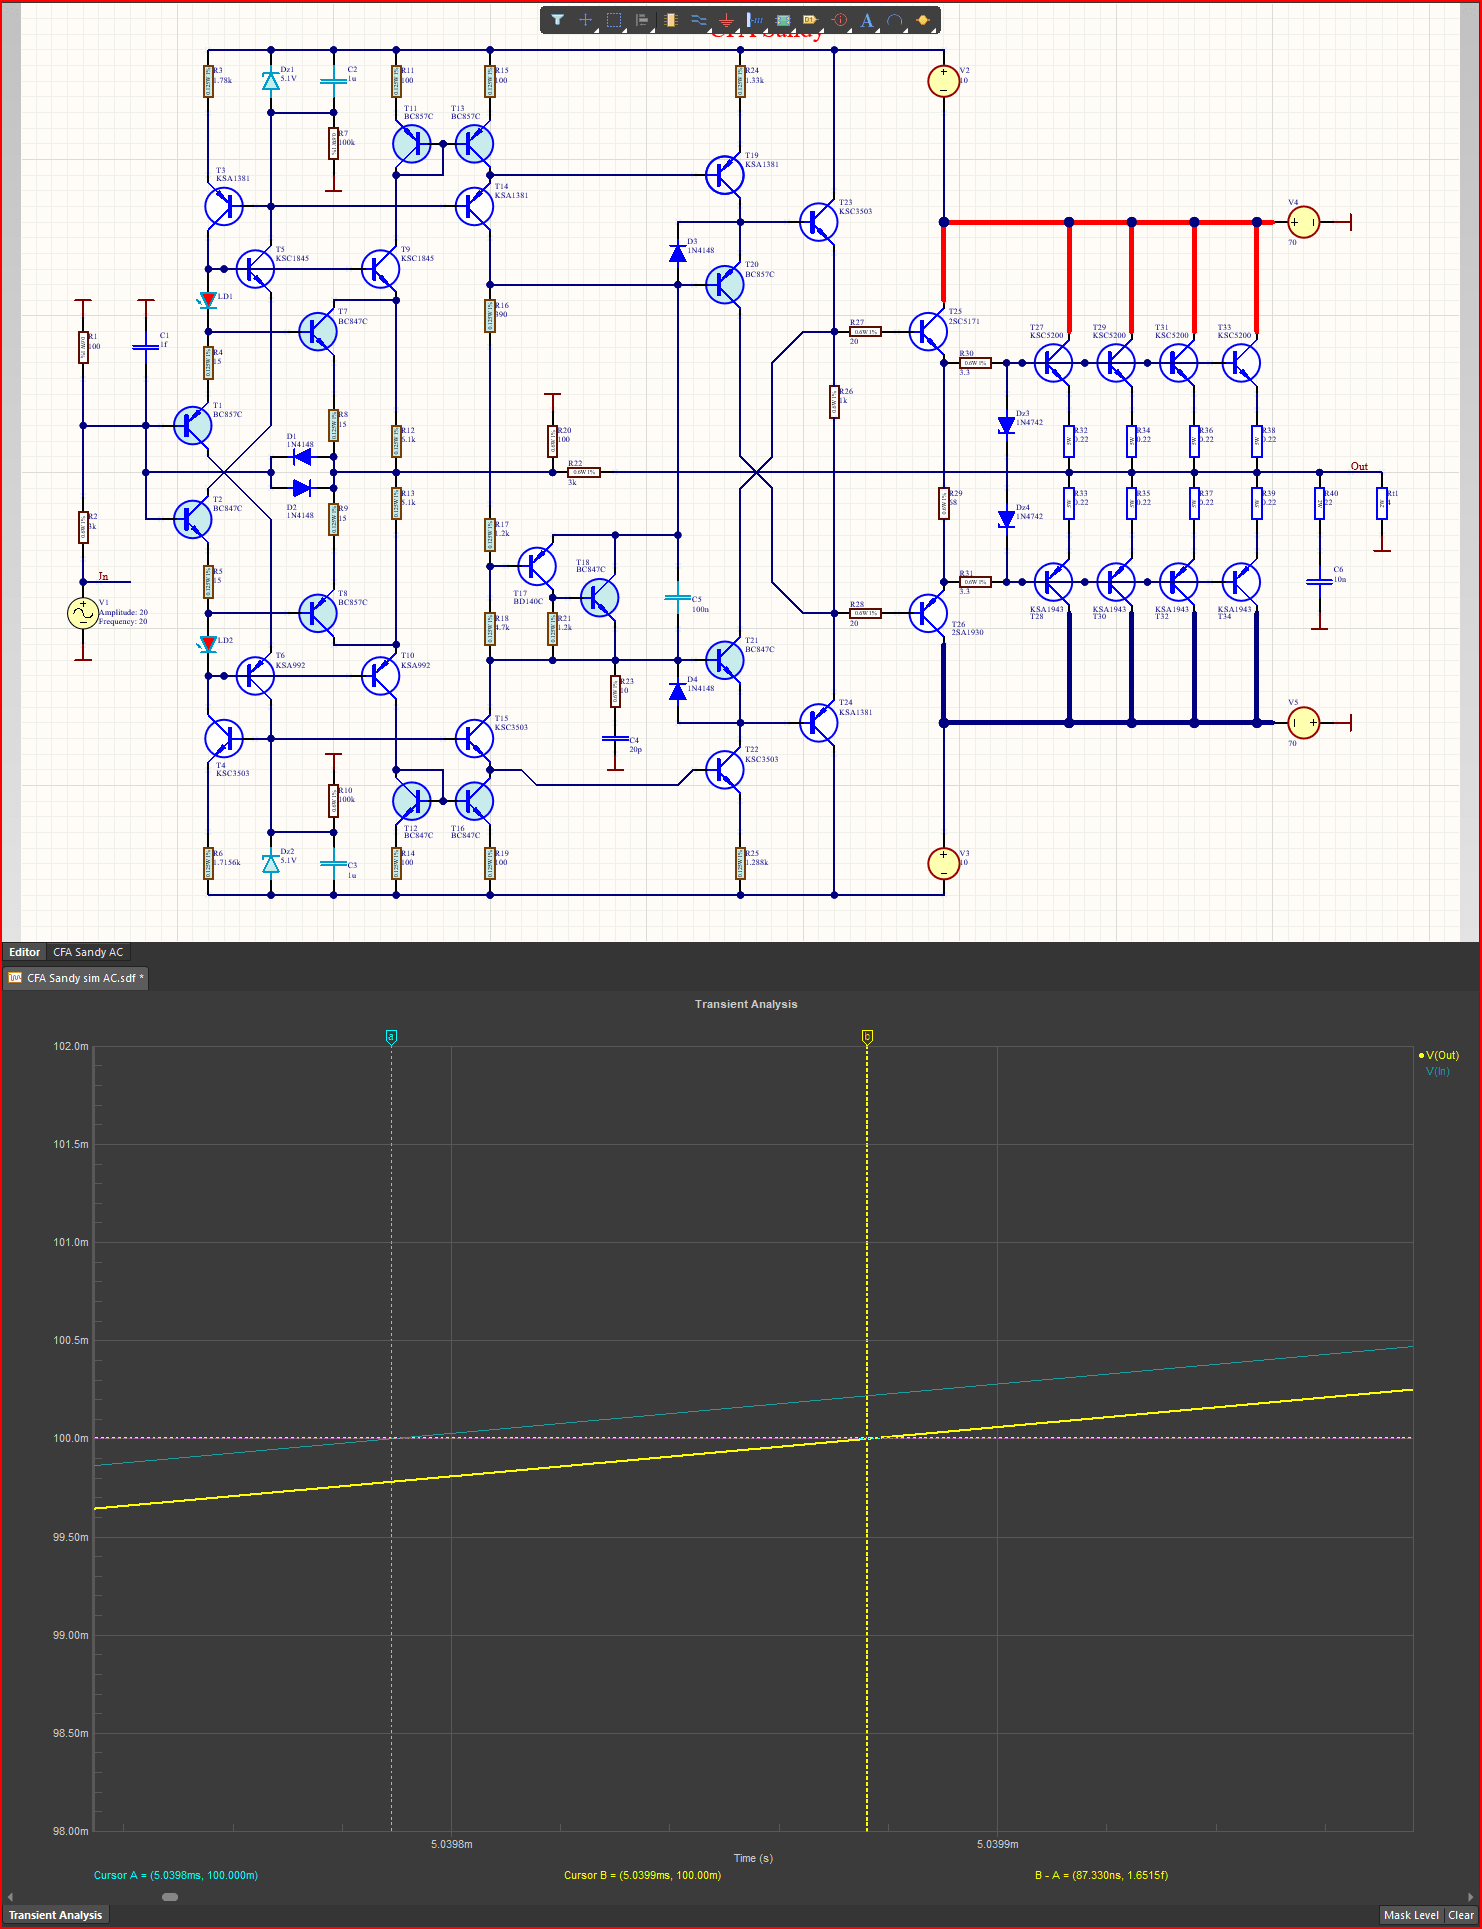This screenshot has width=1482, height=1929.
Task: Select voltage source V3 in schematic
Action: point(943,863)
